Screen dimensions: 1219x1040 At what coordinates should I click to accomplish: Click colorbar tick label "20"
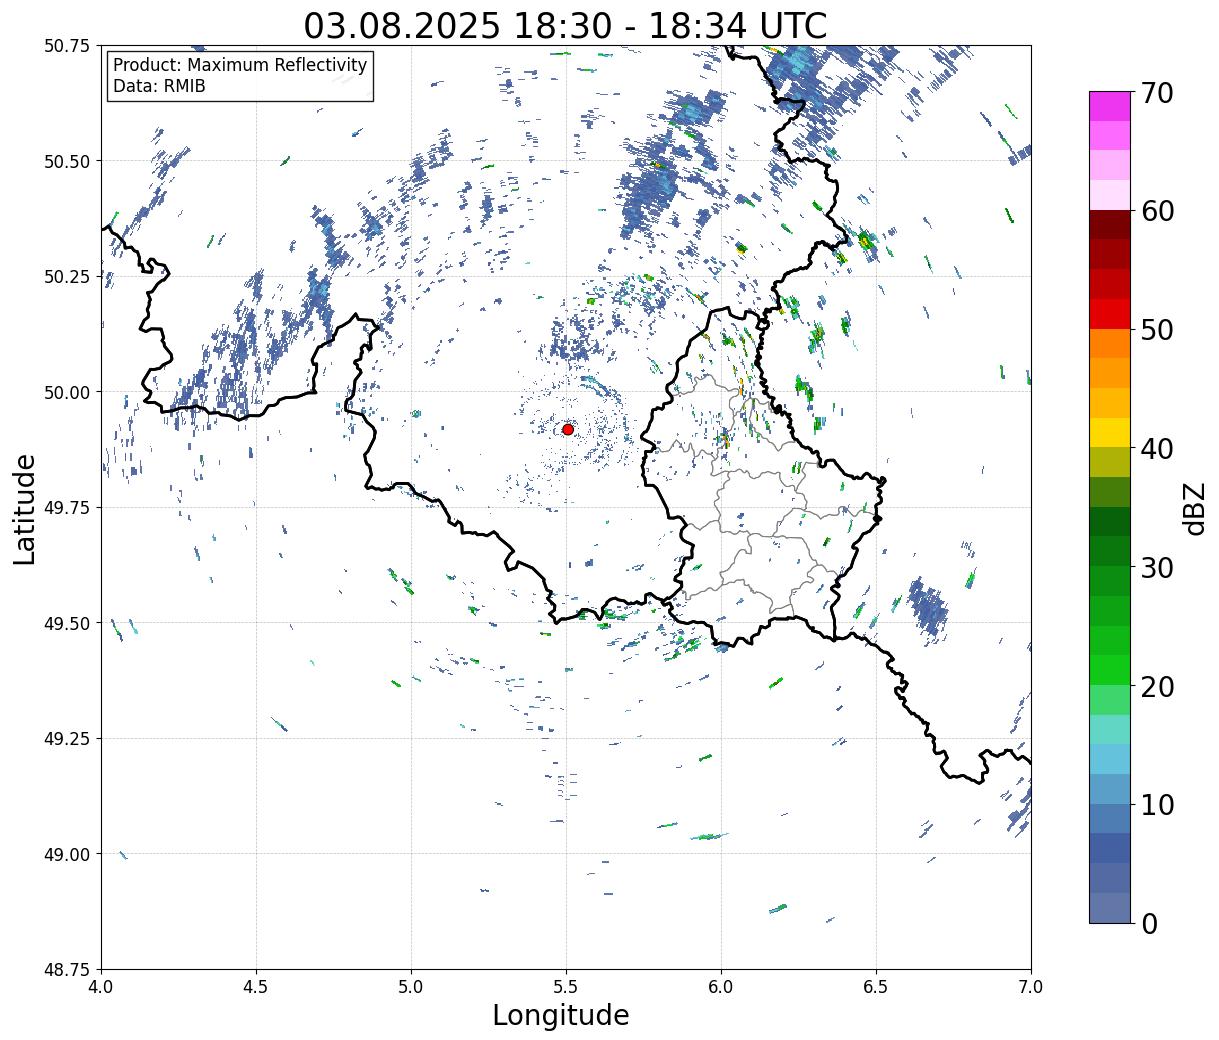pos(1157,686)
